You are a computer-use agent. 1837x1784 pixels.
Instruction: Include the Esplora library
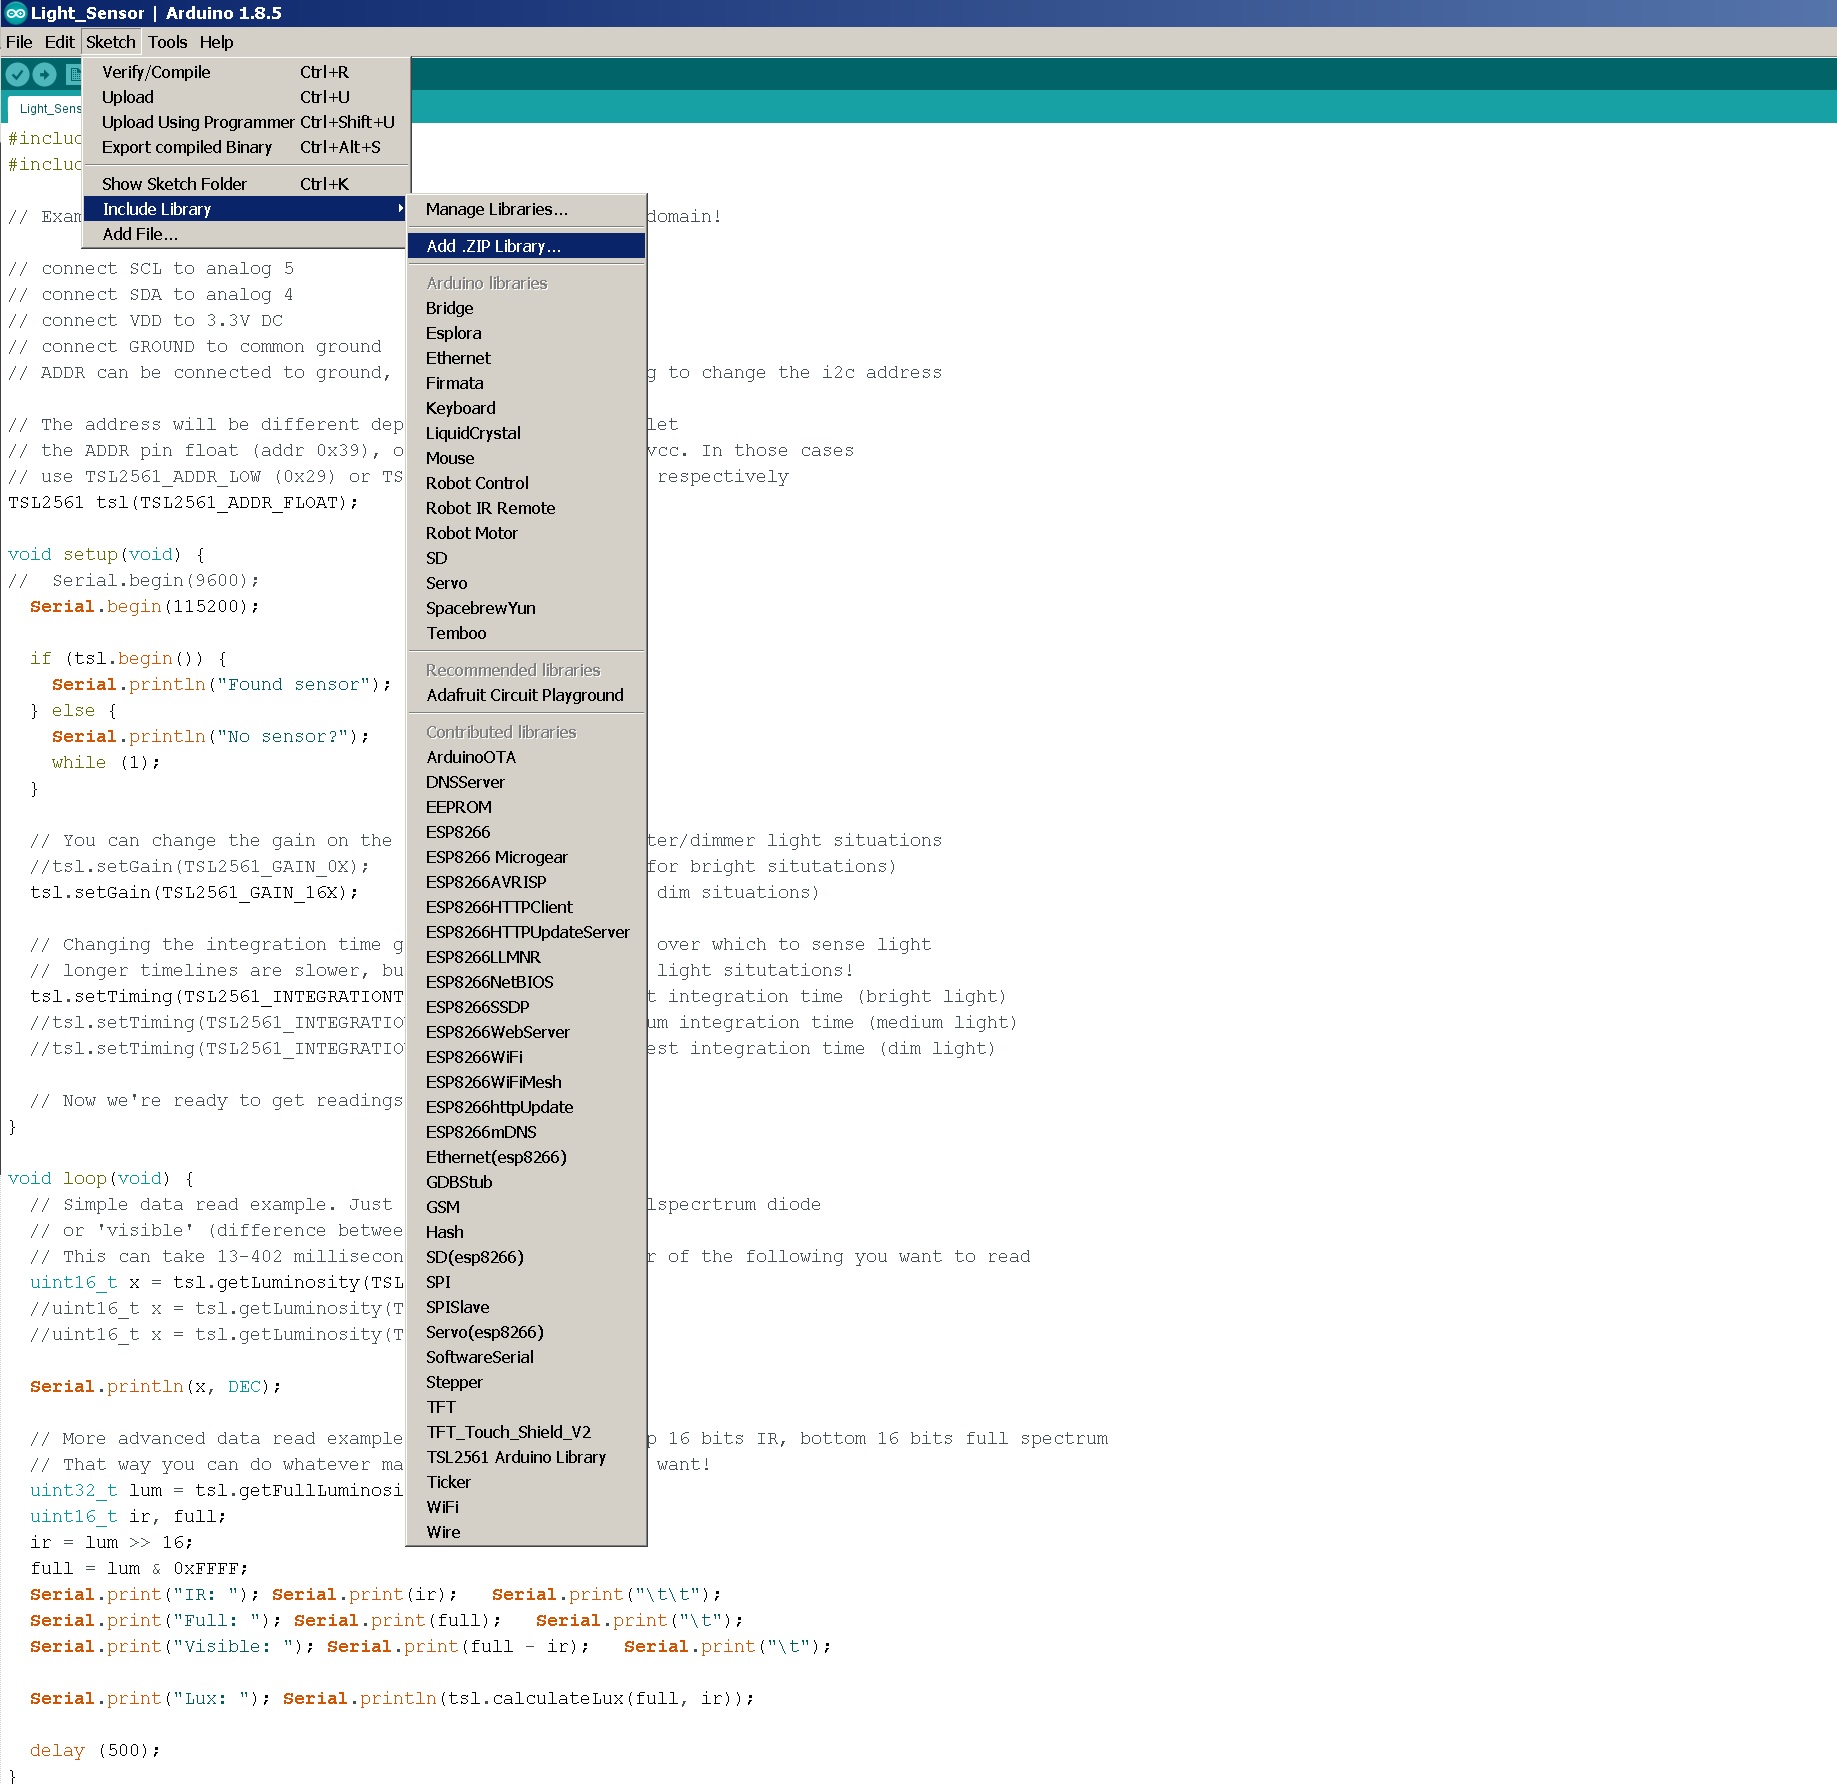tap(526, 333)
